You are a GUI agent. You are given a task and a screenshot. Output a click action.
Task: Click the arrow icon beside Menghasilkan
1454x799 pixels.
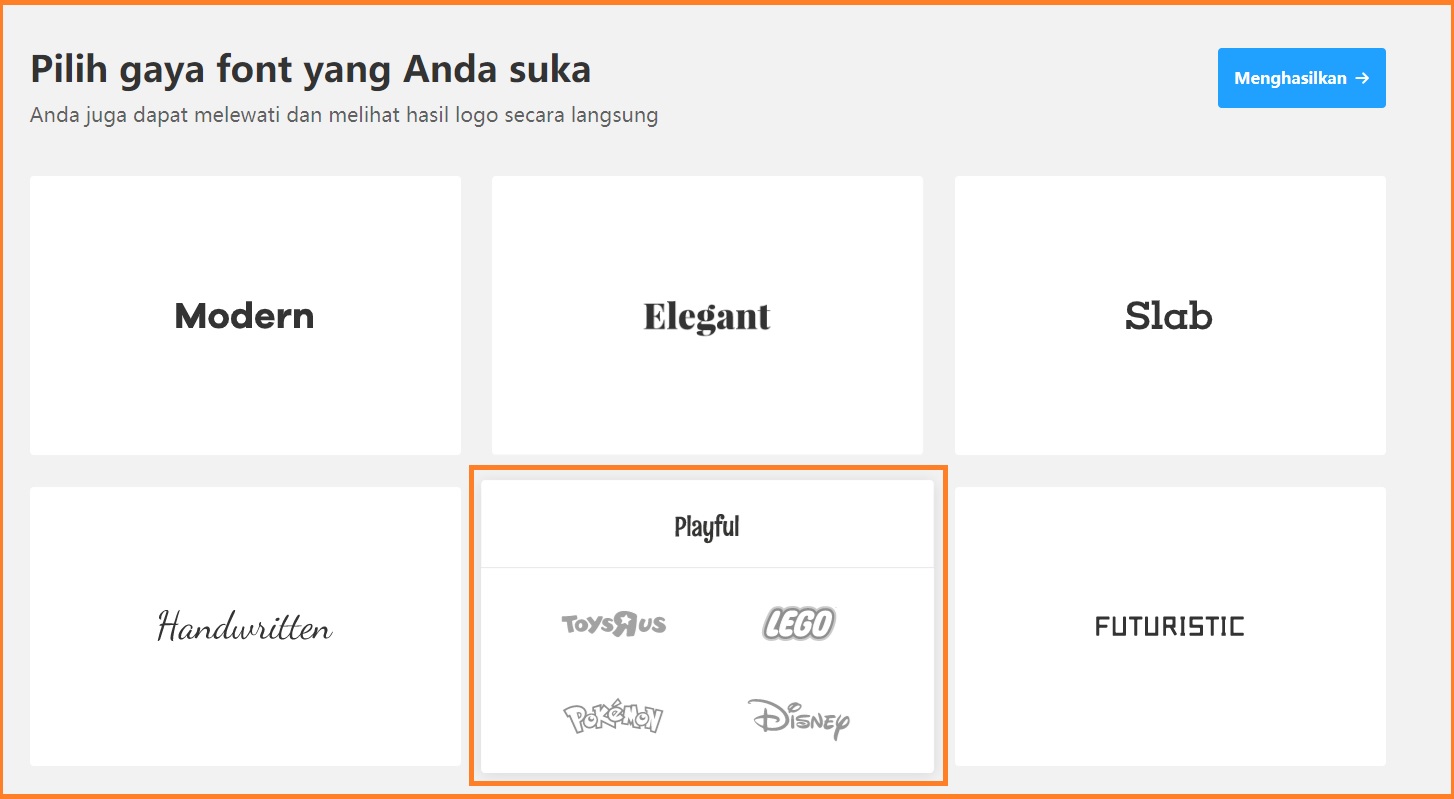click(1362, 78)
